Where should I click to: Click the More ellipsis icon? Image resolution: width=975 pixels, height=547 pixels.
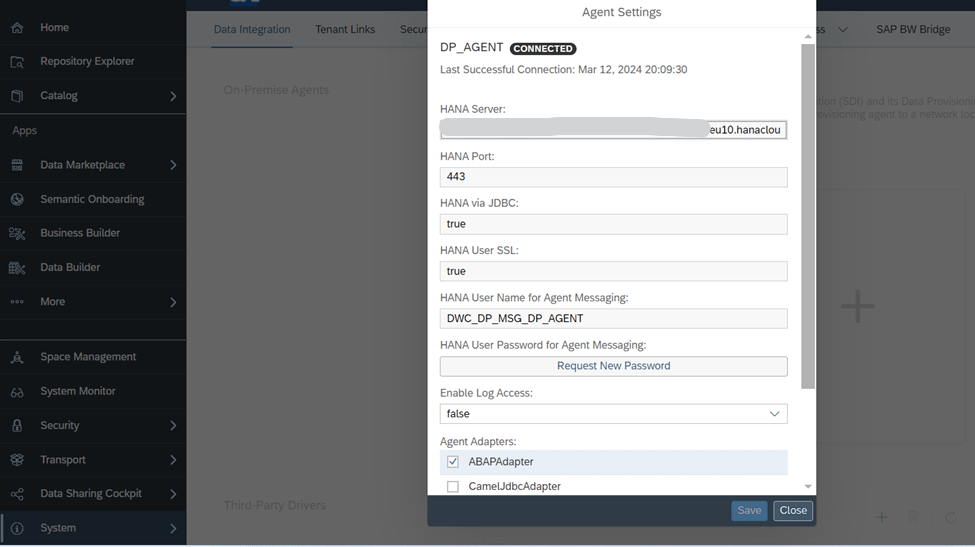(17, 301)
